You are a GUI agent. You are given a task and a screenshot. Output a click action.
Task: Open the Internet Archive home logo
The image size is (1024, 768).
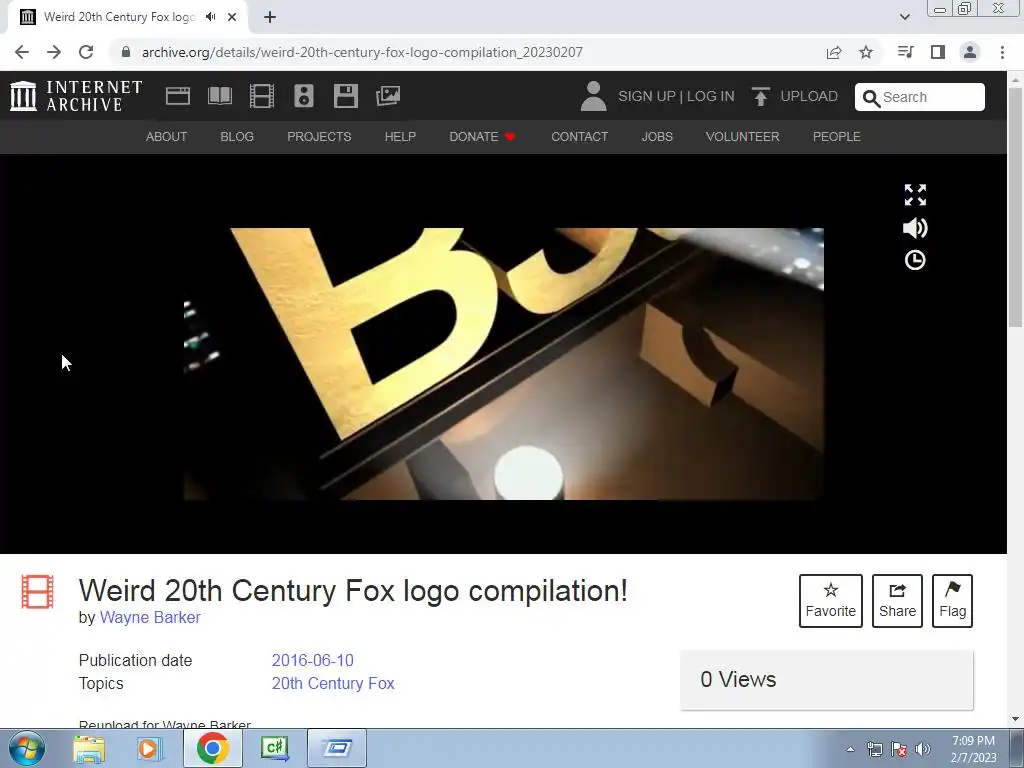76,96
